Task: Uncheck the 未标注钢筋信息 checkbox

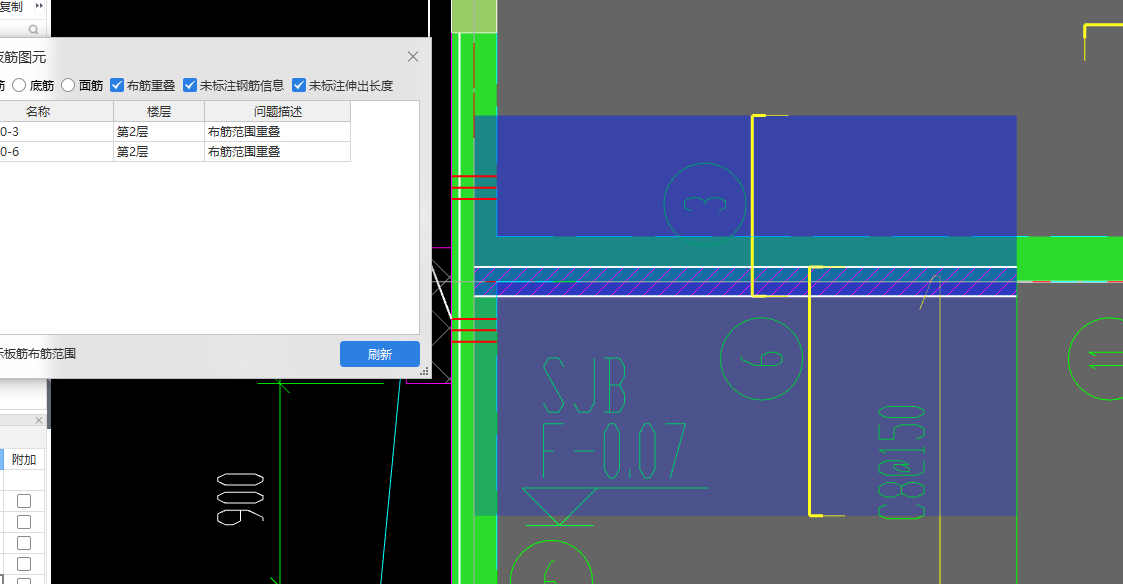Action: 190,85
